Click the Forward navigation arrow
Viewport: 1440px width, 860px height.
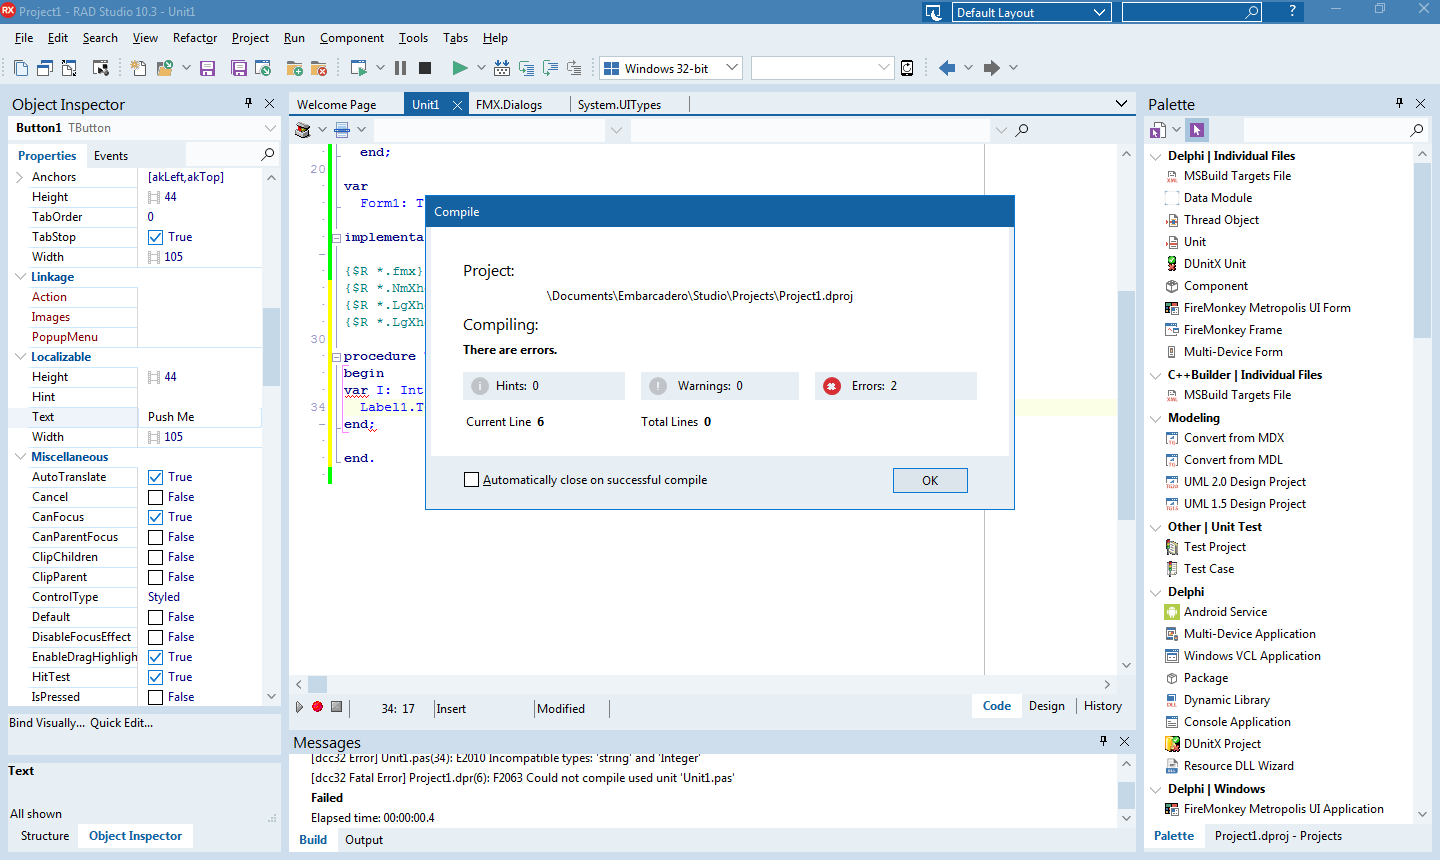click(991, 68)
